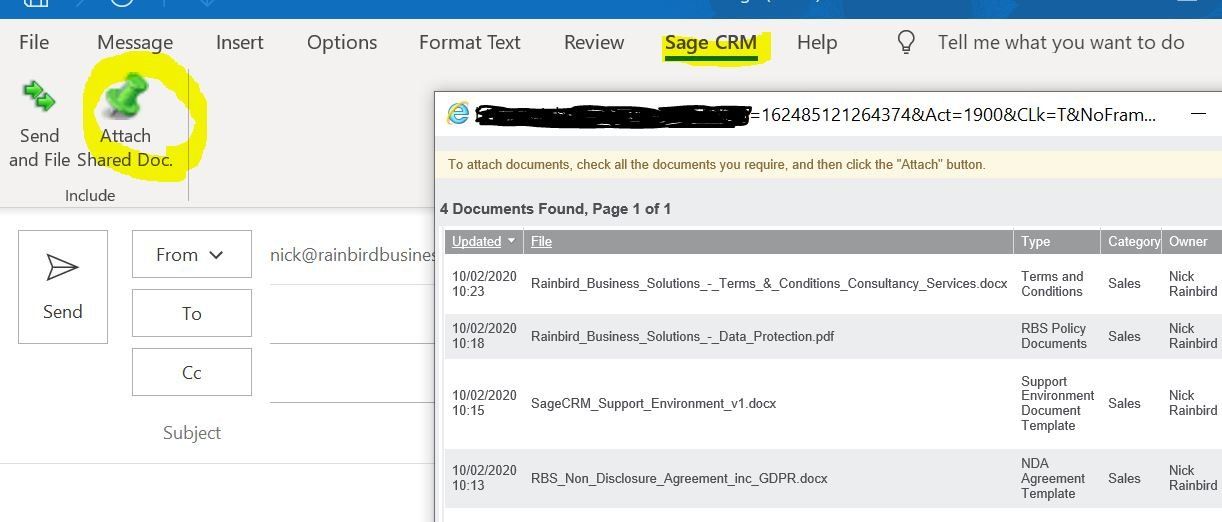Select Terms_&_Conditions_Consultancy_Services.docx file row
This screenshot has width=1222, height=522.
point(769,283)
